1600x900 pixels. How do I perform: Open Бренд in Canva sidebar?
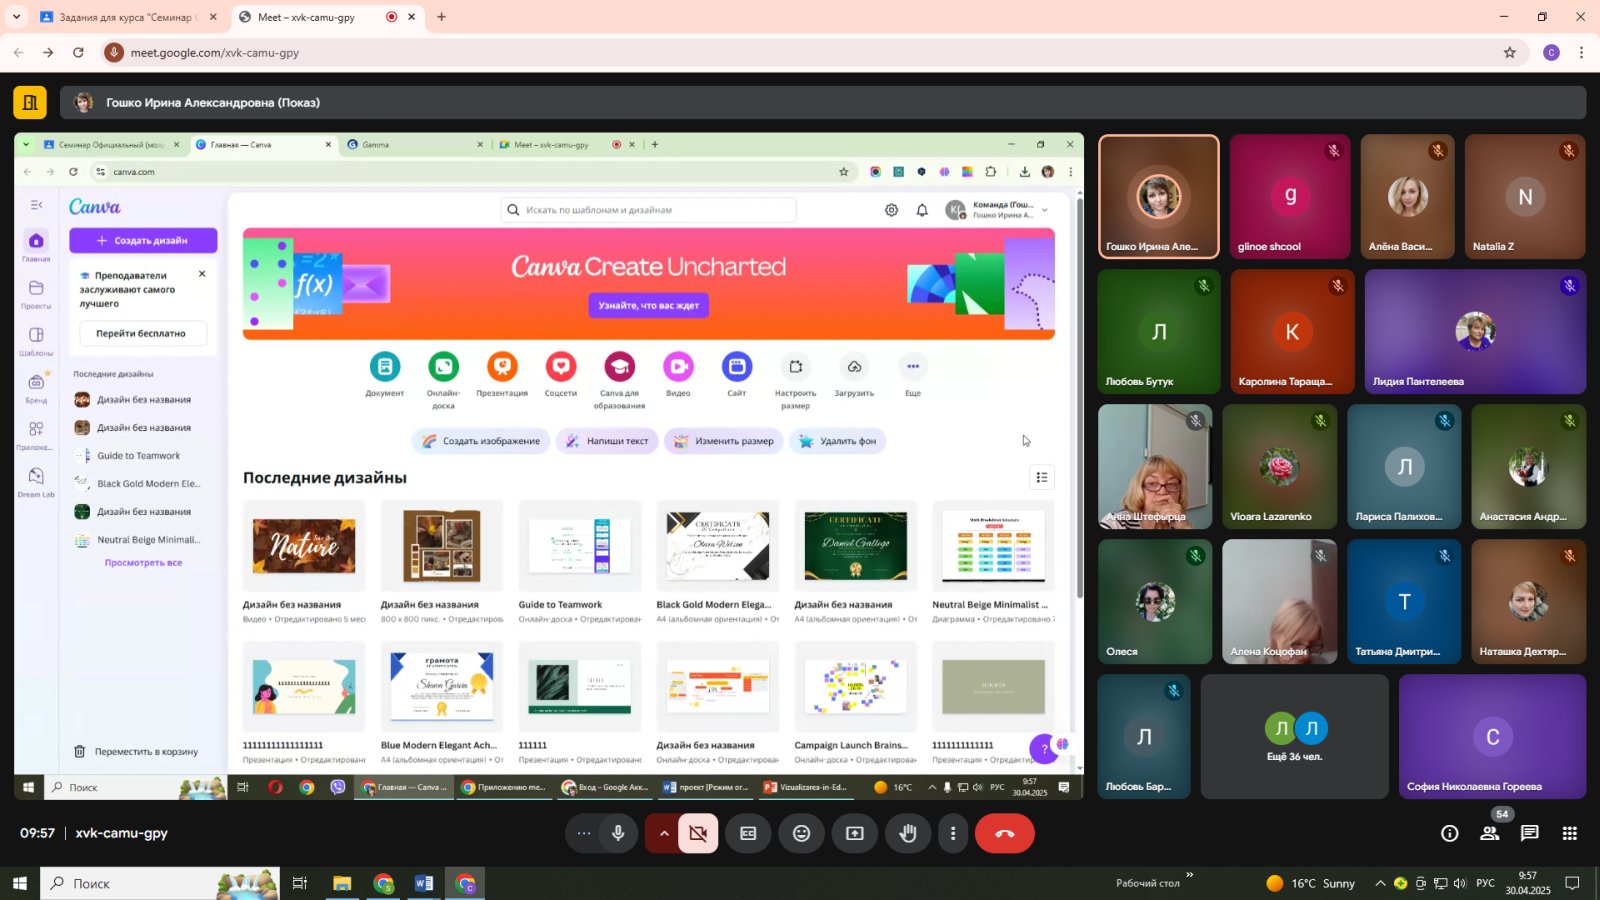pos(36,388)
